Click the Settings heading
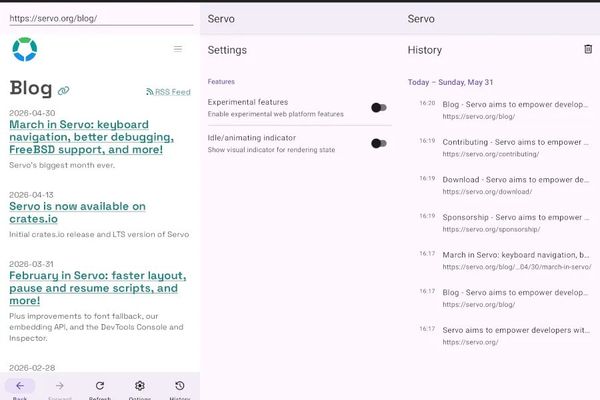 point(227,50)
